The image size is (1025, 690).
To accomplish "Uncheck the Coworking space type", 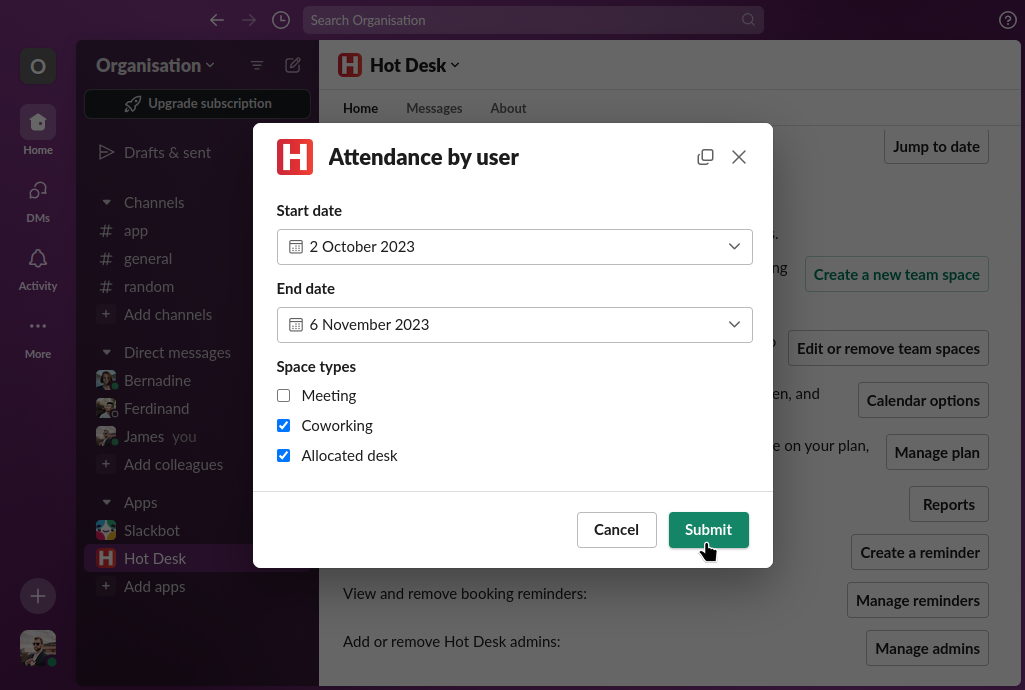I will (x=284, y=426).
